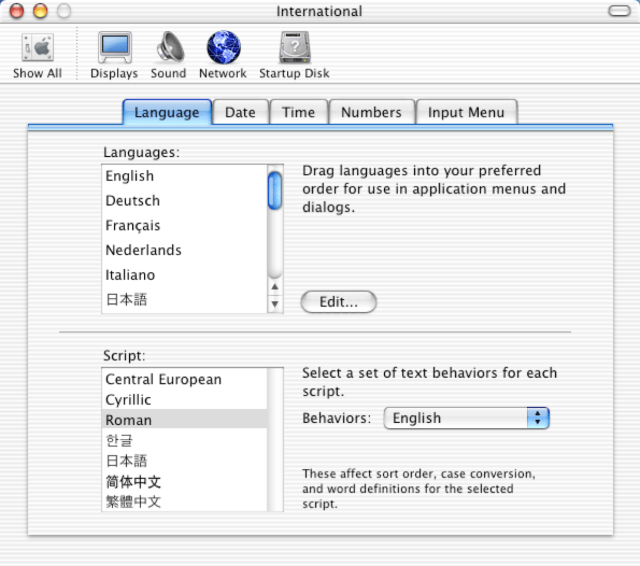Select 한글 in the Script list
Viewport: 640px width, 566px height.
click(184, 440)
